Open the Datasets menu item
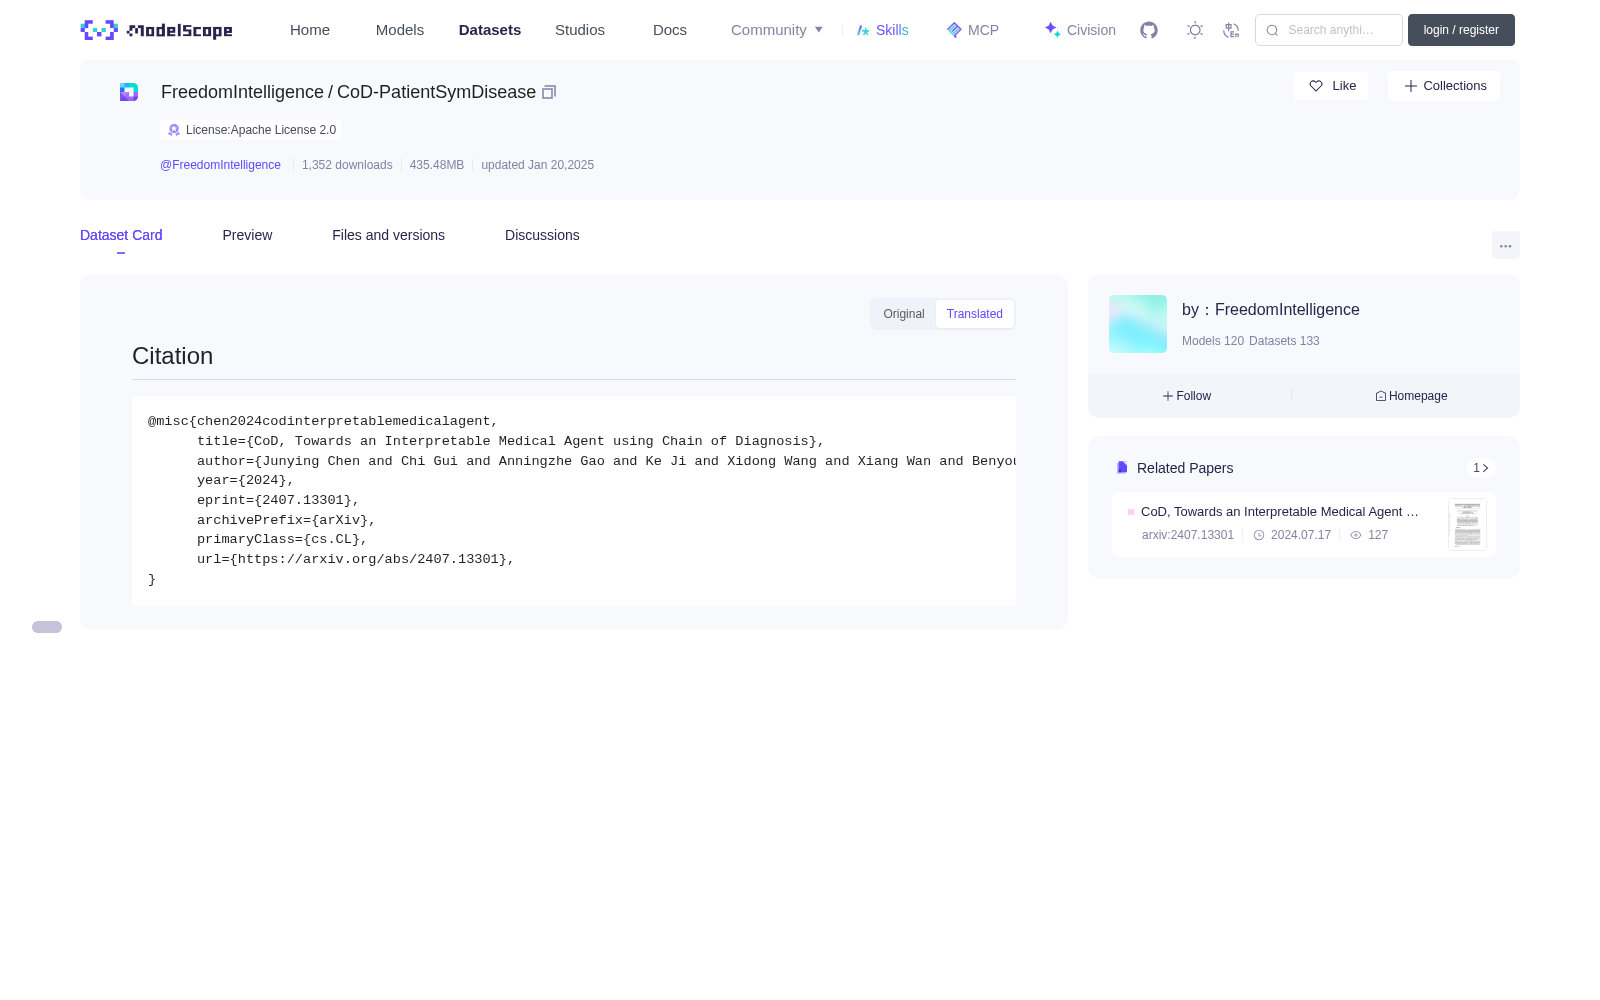 [490, 30]
